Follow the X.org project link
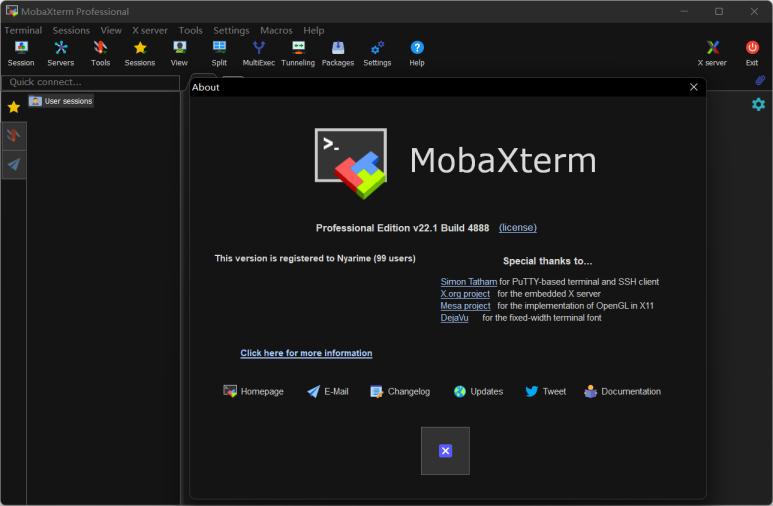Image resolution: width=773 pixels, height=506 pixels. tap(465, 294)
